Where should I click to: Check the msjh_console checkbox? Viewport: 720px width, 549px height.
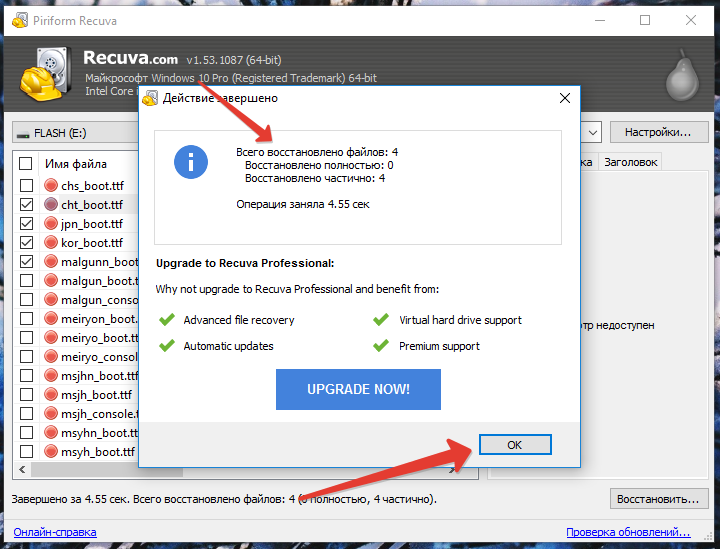[27, 414]
